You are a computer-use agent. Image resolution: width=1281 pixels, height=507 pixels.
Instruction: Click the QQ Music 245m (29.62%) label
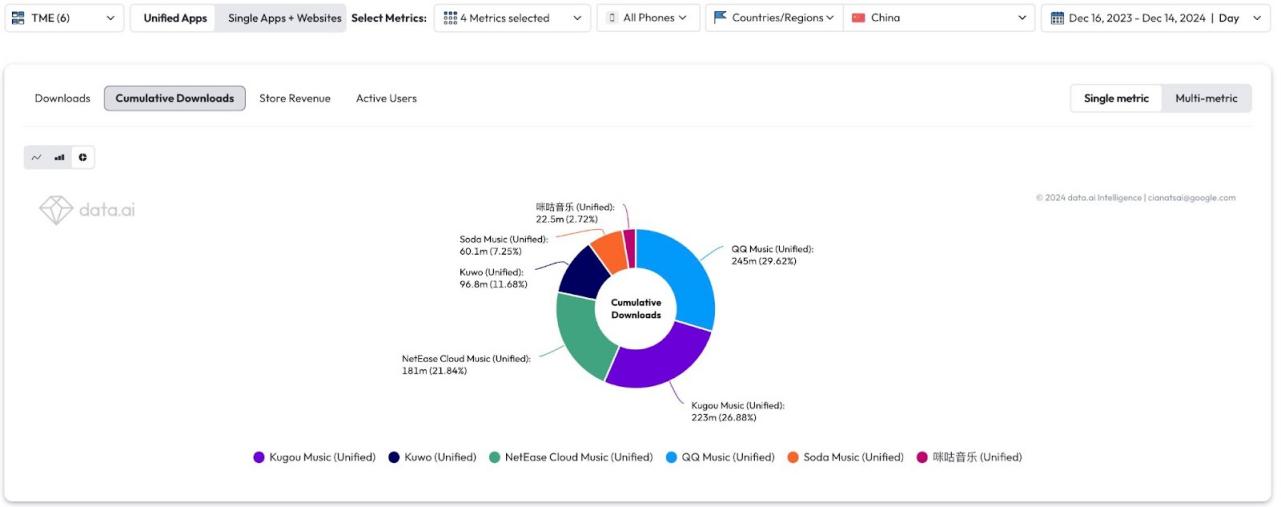coord(772,255)
